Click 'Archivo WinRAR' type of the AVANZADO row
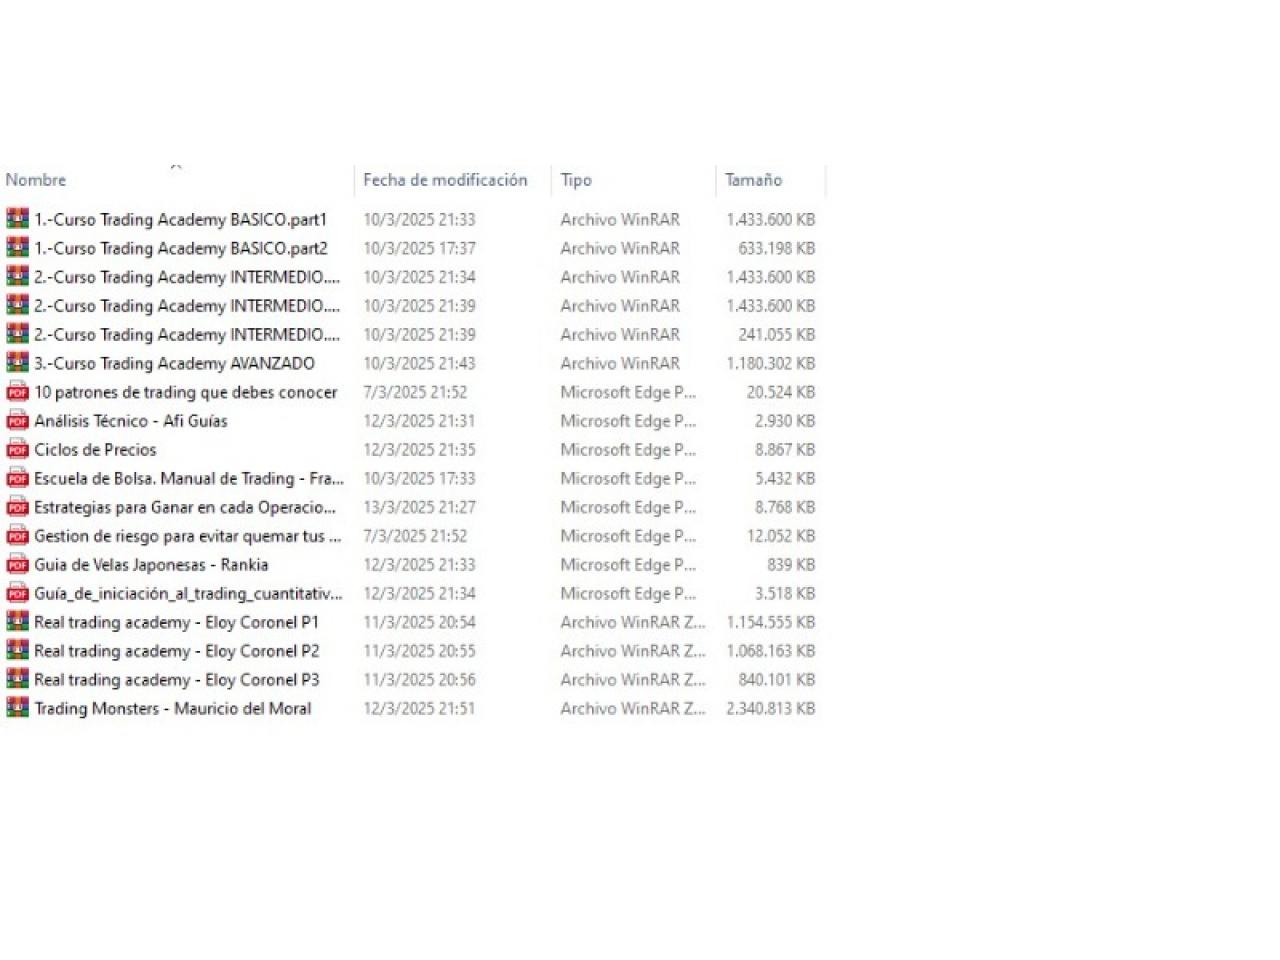This screenshot has width=1280, height=960. coord(620,363)
